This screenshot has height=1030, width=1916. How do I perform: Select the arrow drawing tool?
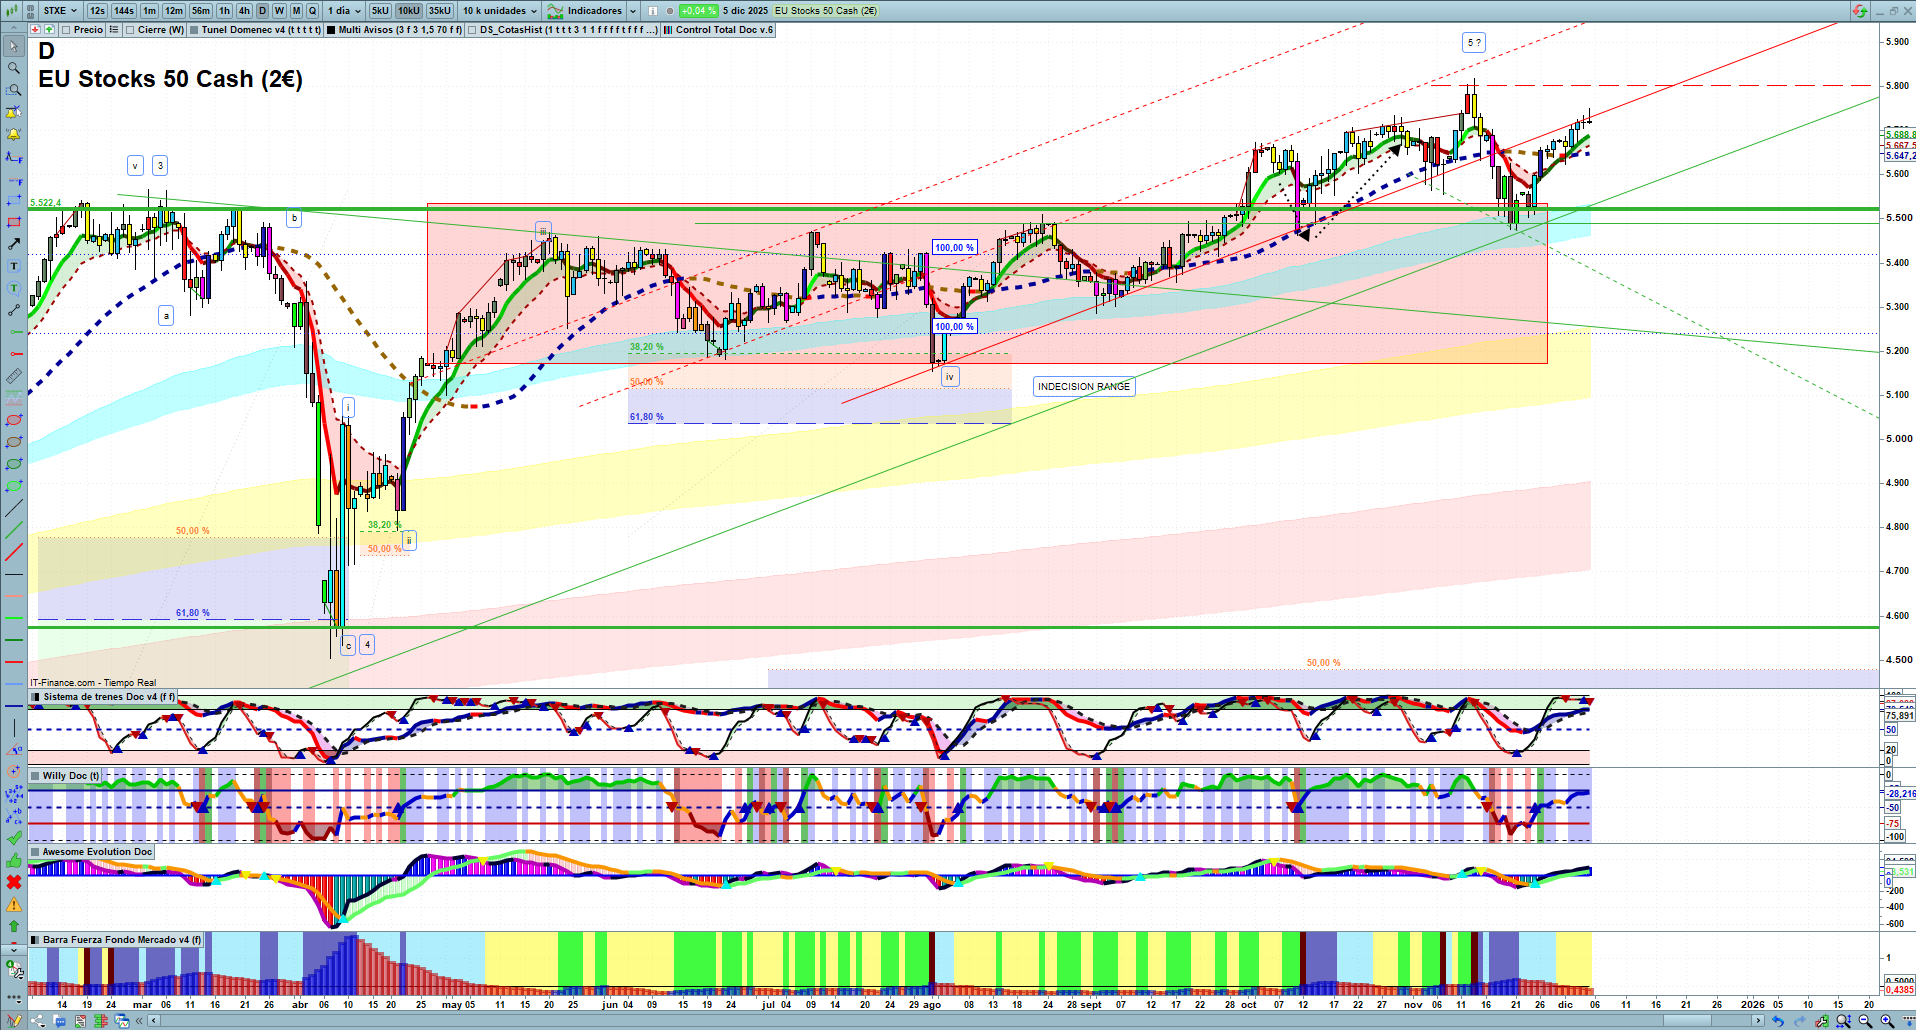click(14, 244)
